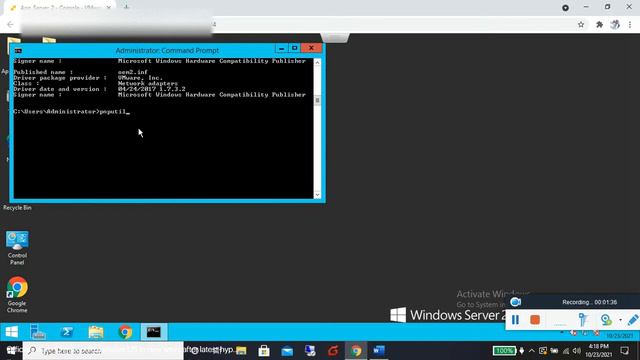This screenshot has height=360, width=640.
Task: Select the Command Prompt button in the VM taskbar
Action: (x=154, y=332)
